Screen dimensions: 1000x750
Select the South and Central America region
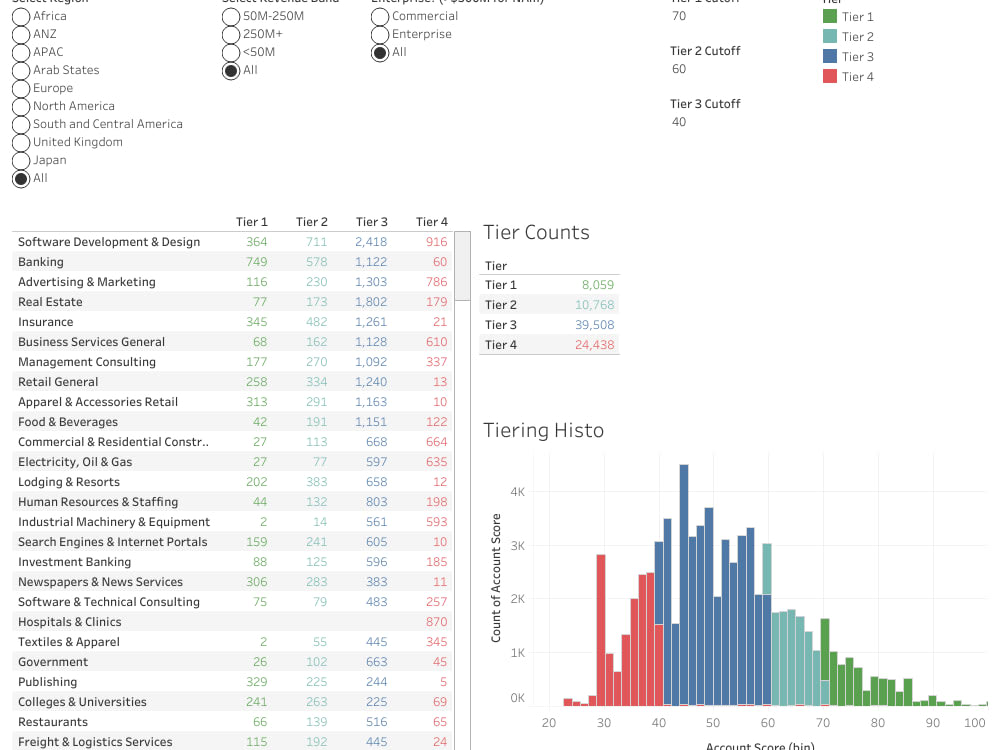(x=21, y=124)
